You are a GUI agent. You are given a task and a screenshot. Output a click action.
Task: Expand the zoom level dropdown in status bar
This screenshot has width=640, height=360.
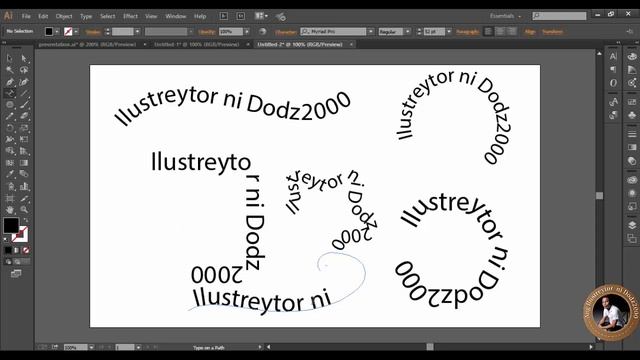pyautogui.click(x=91, y=347)
